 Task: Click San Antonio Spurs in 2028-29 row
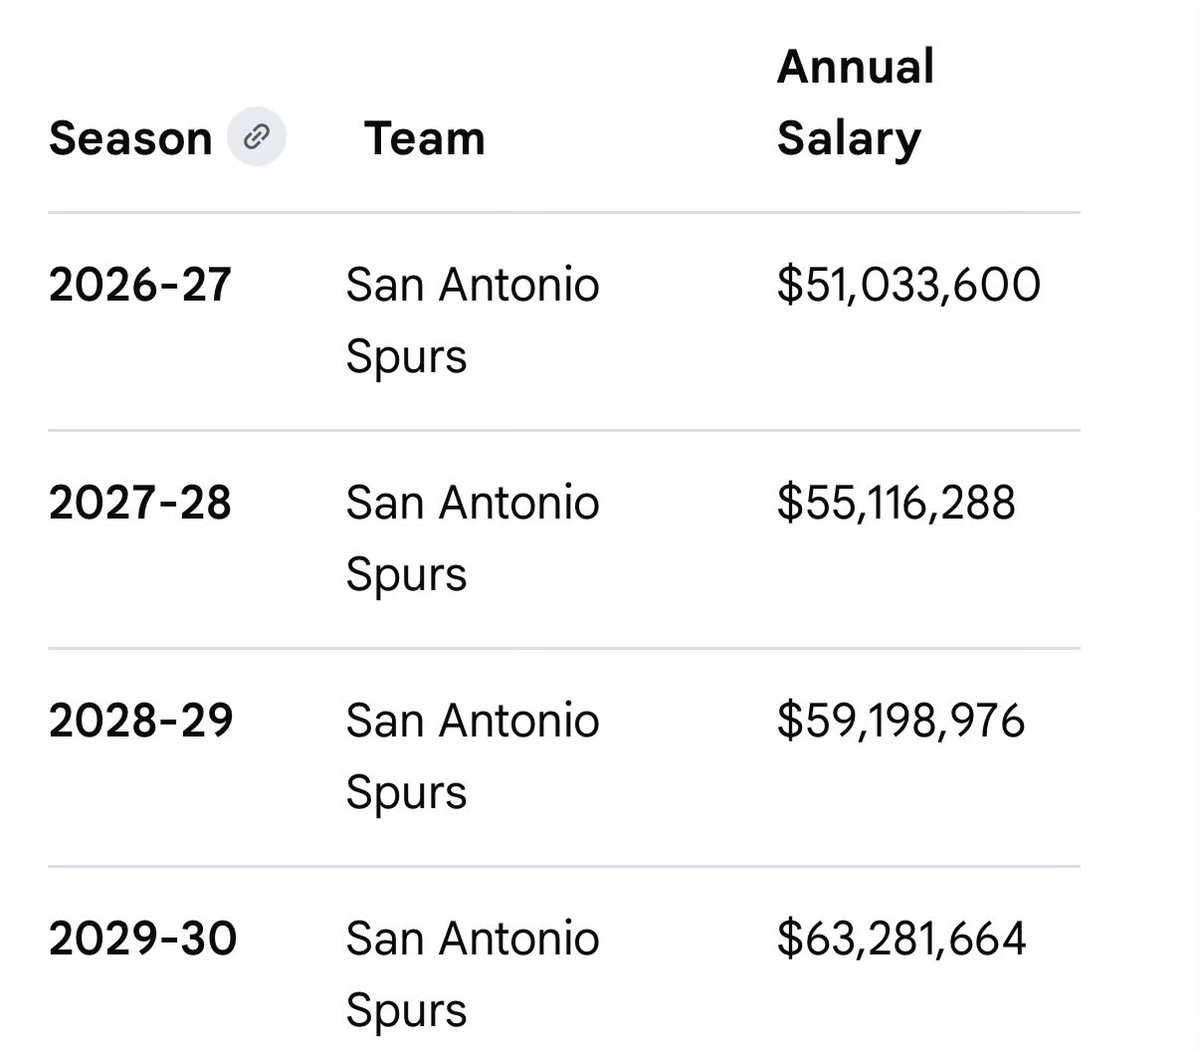tap(473, 757)
